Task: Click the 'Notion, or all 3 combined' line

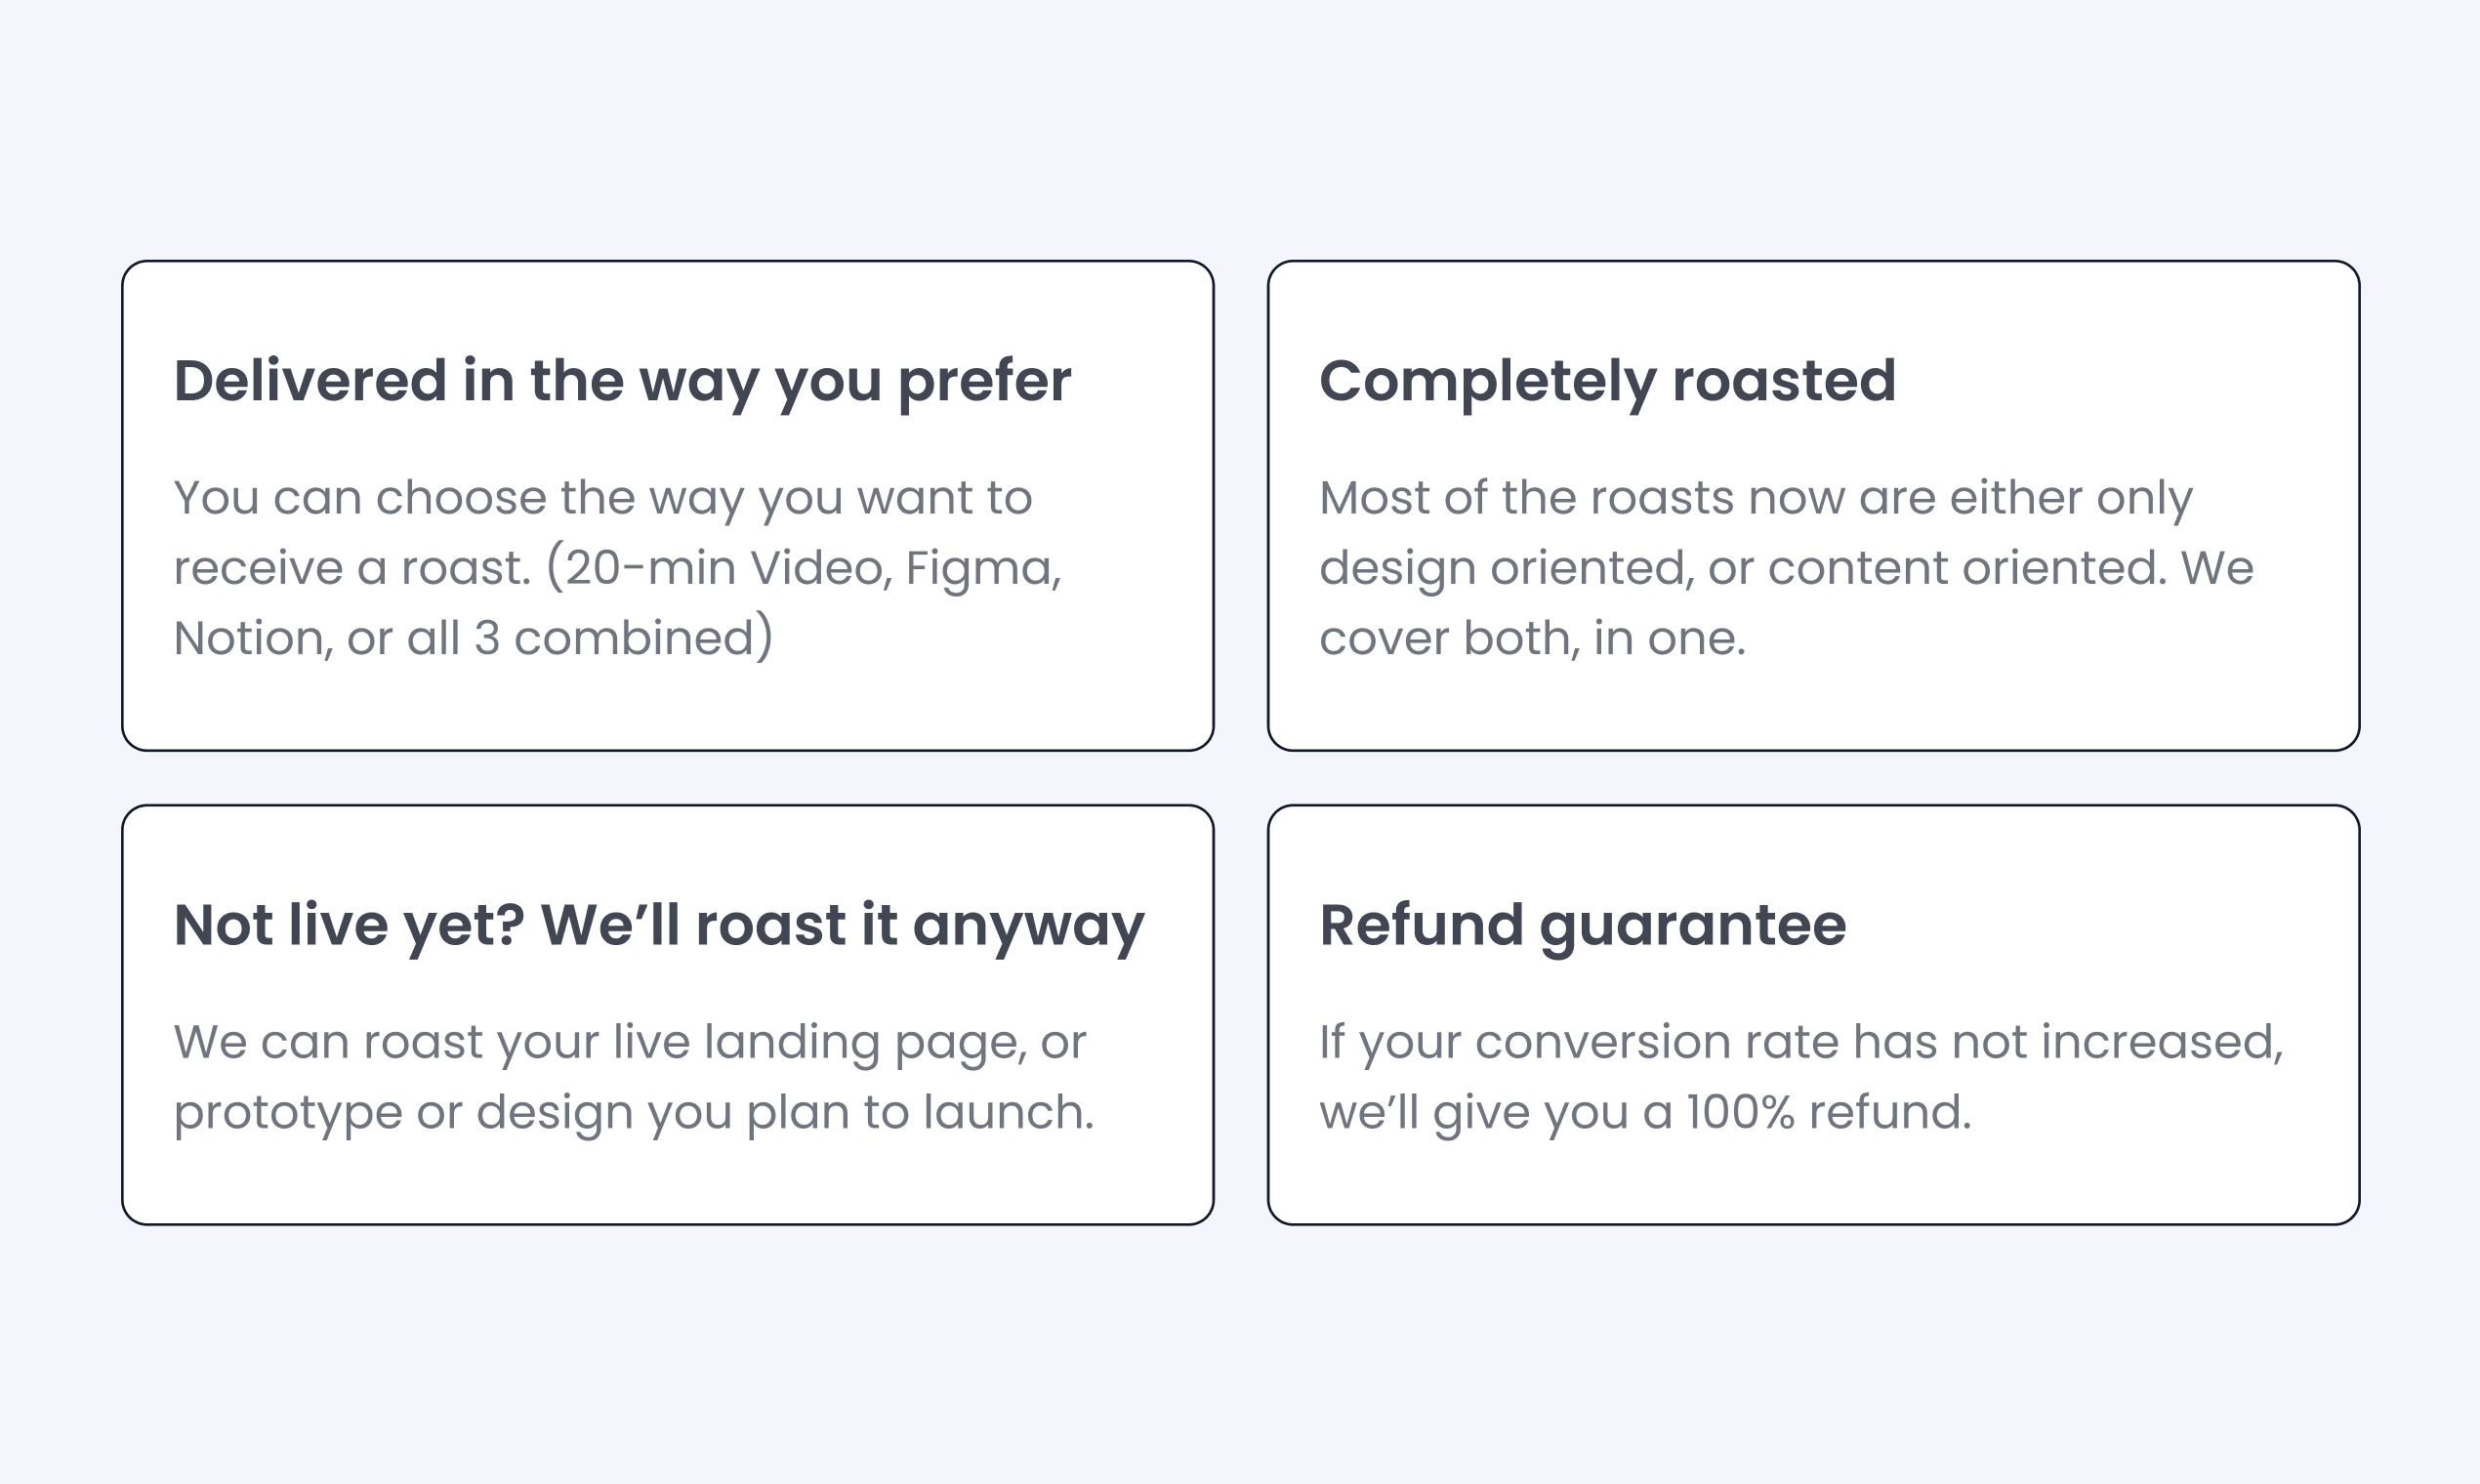Action: pos(473,638)
